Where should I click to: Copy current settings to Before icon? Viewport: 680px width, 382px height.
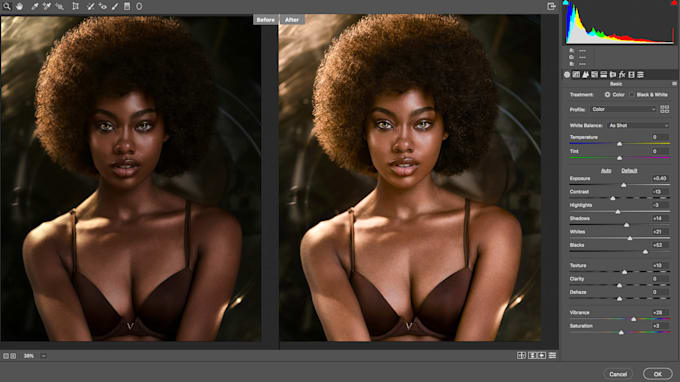click(x=542, y=356)
